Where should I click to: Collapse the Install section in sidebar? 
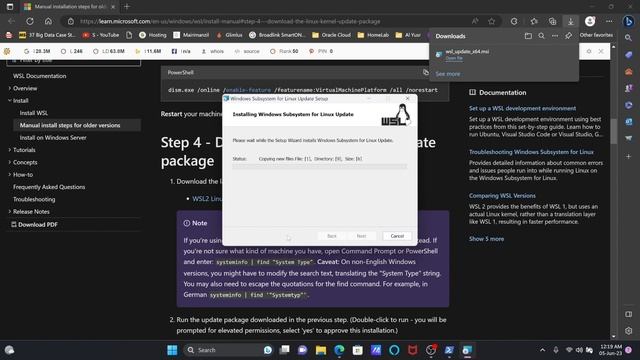(x=10, y=100)
